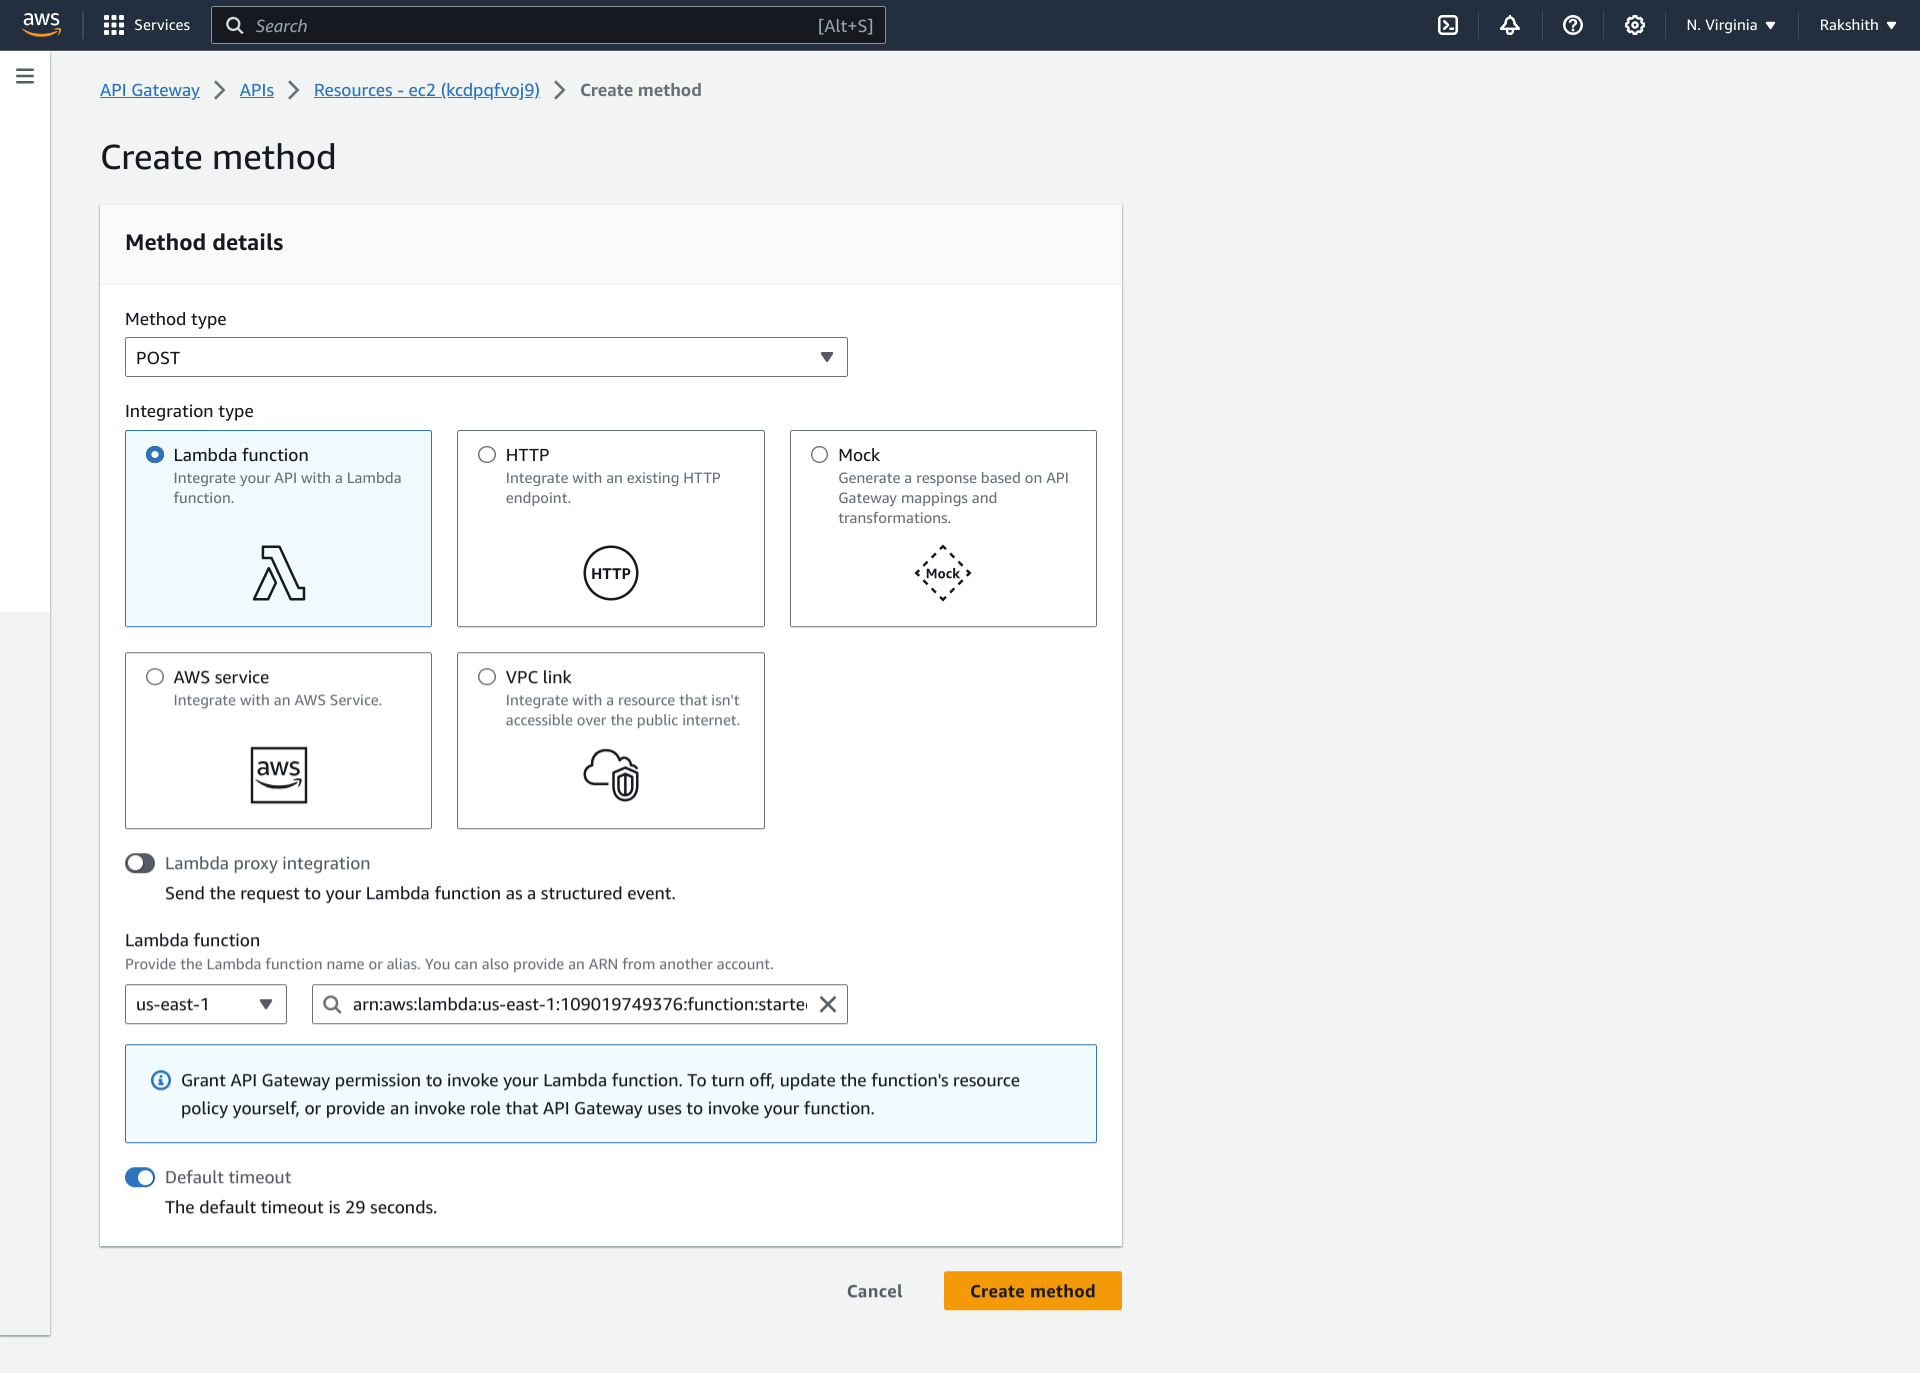
Task: Expand the left navigation hamburger menu
Action: pyautogui.click(x=25, y=76)
